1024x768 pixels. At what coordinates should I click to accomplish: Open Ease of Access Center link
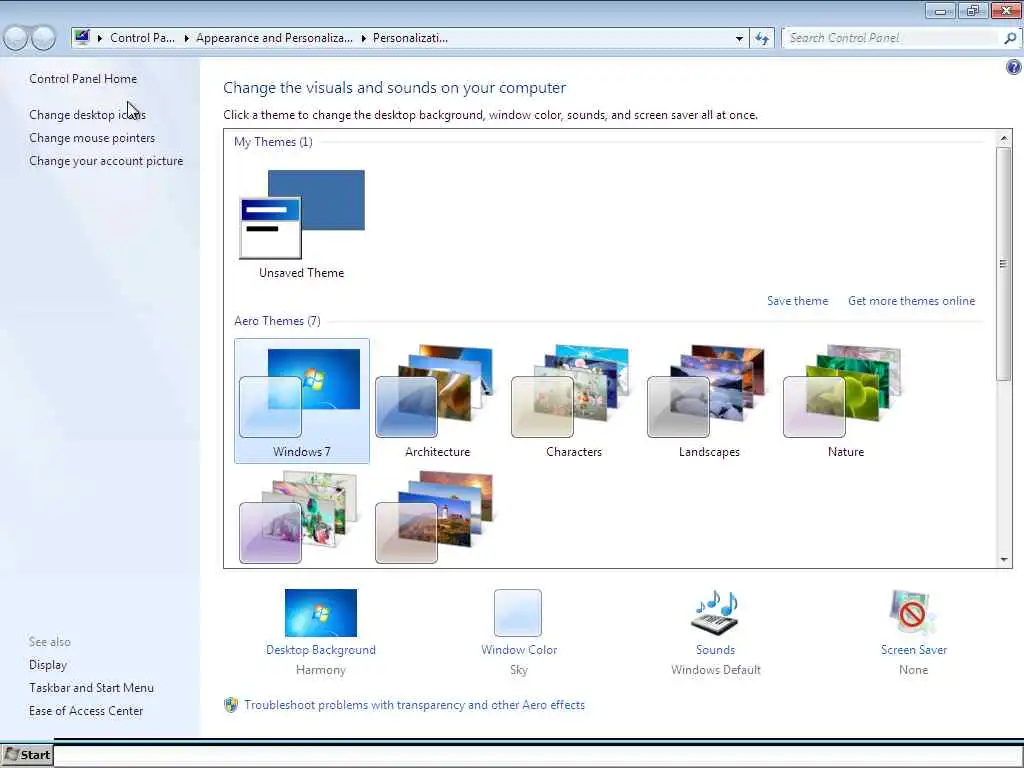click(x=86, y=711)
